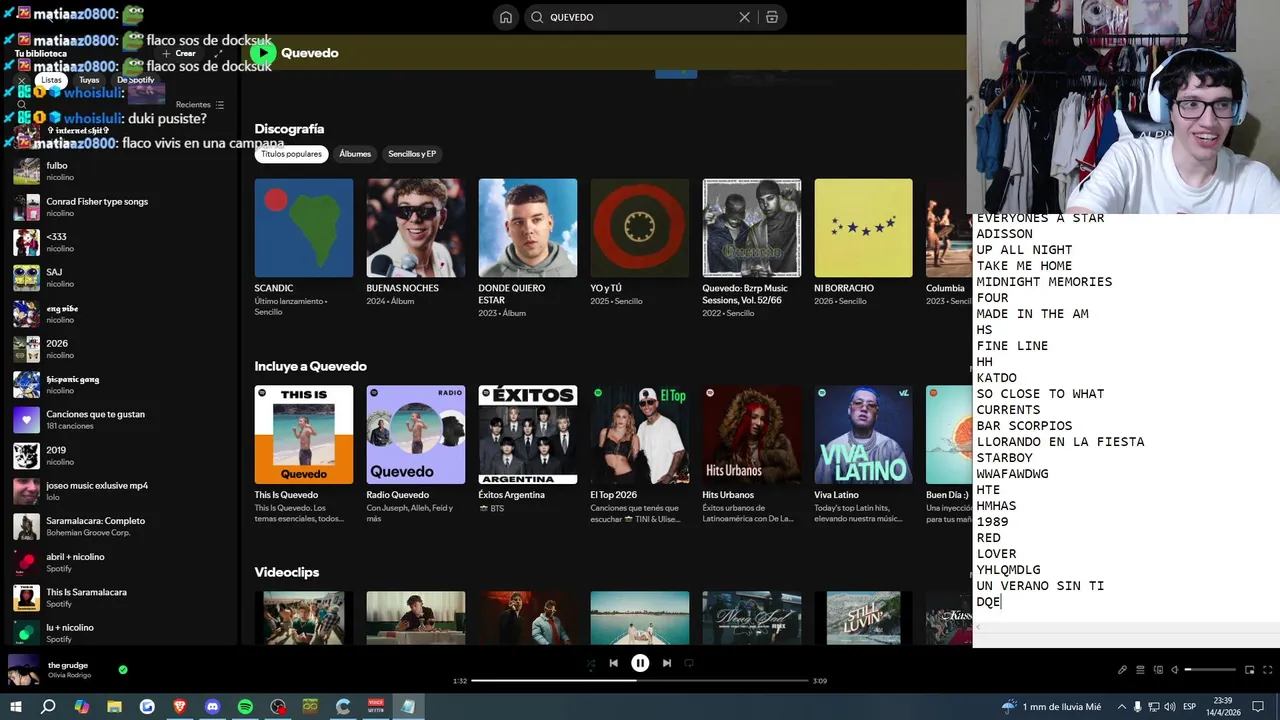Open the Incluye a Quevedo heading
This screenshot has width=1280, height=720.
pos(310,366)
